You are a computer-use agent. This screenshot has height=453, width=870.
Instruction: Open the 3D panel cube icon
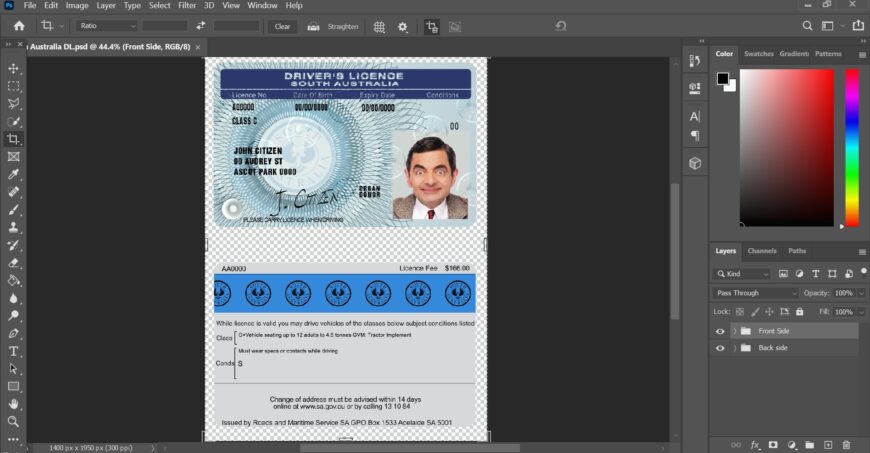click(x=695, y=163)
